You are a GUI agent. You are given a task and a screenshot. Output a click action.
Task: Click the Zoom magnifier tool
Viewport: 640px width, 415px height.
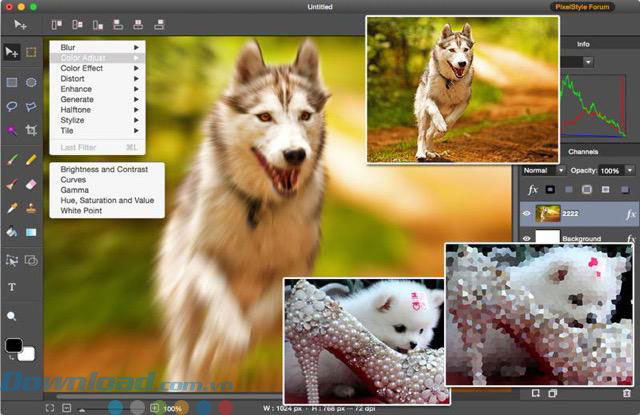[12, 316]
